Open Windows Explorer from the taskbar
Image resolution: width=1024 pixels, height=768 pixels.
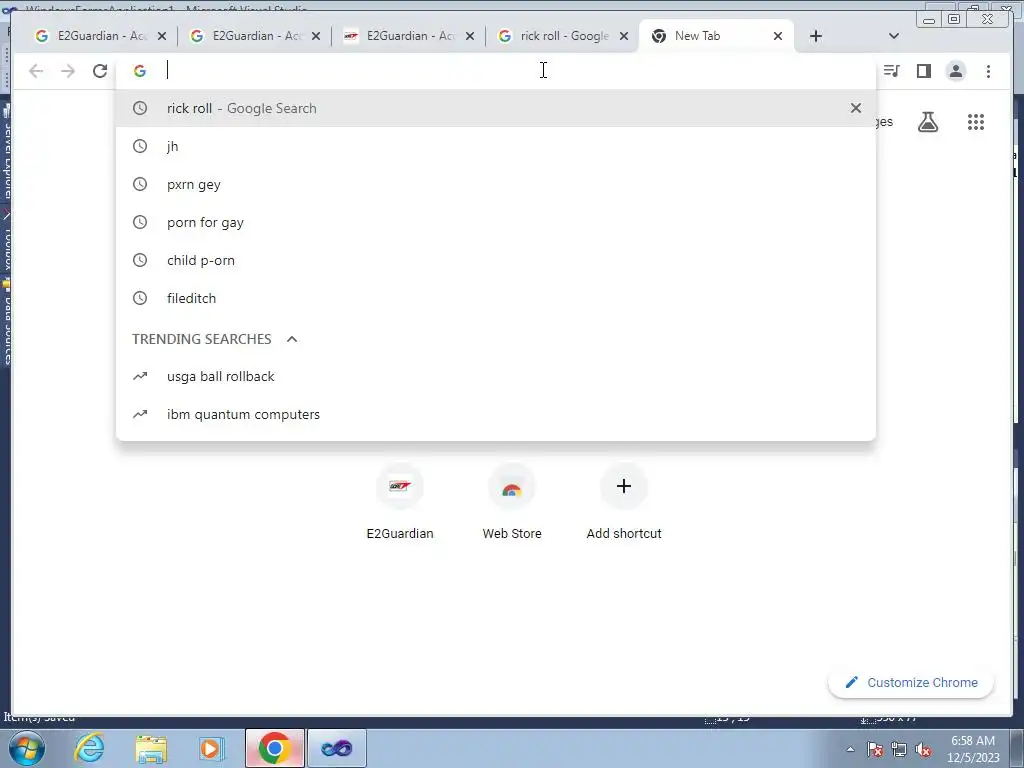click(x=152, y=748)
